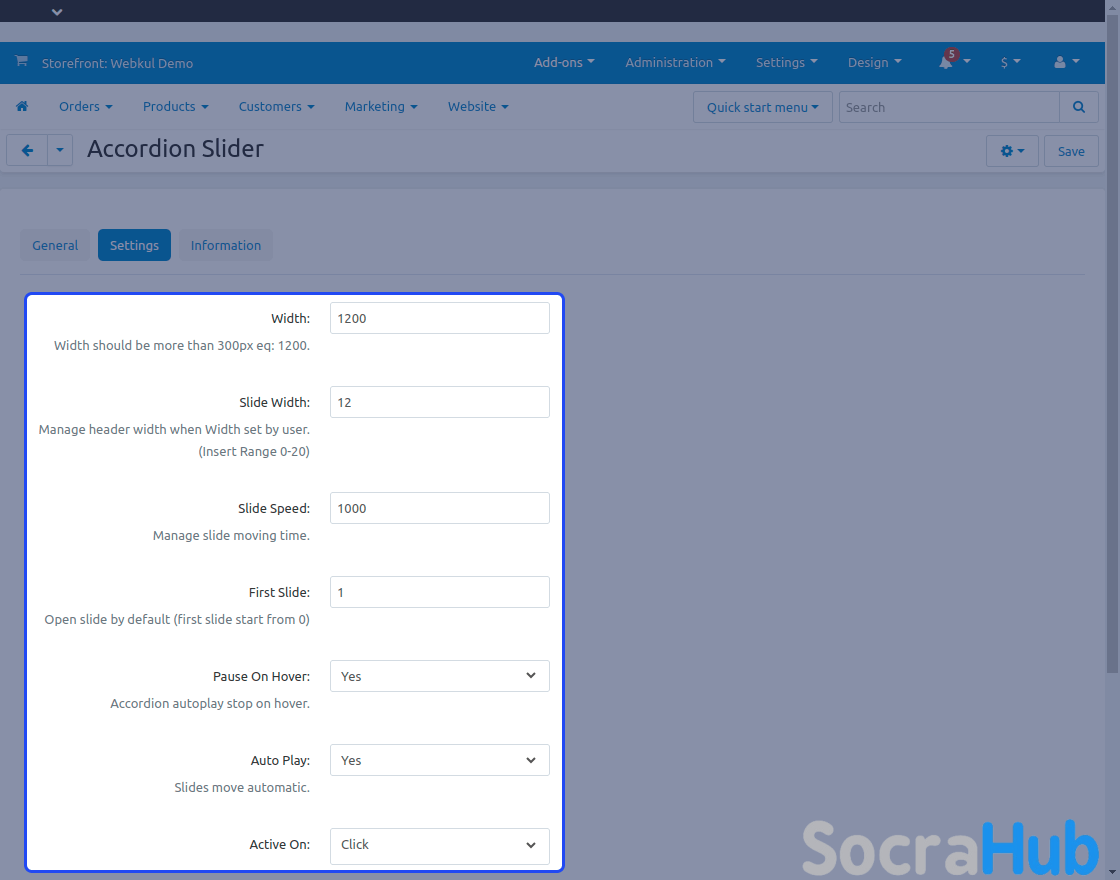Open the Marketing menu

380,107
